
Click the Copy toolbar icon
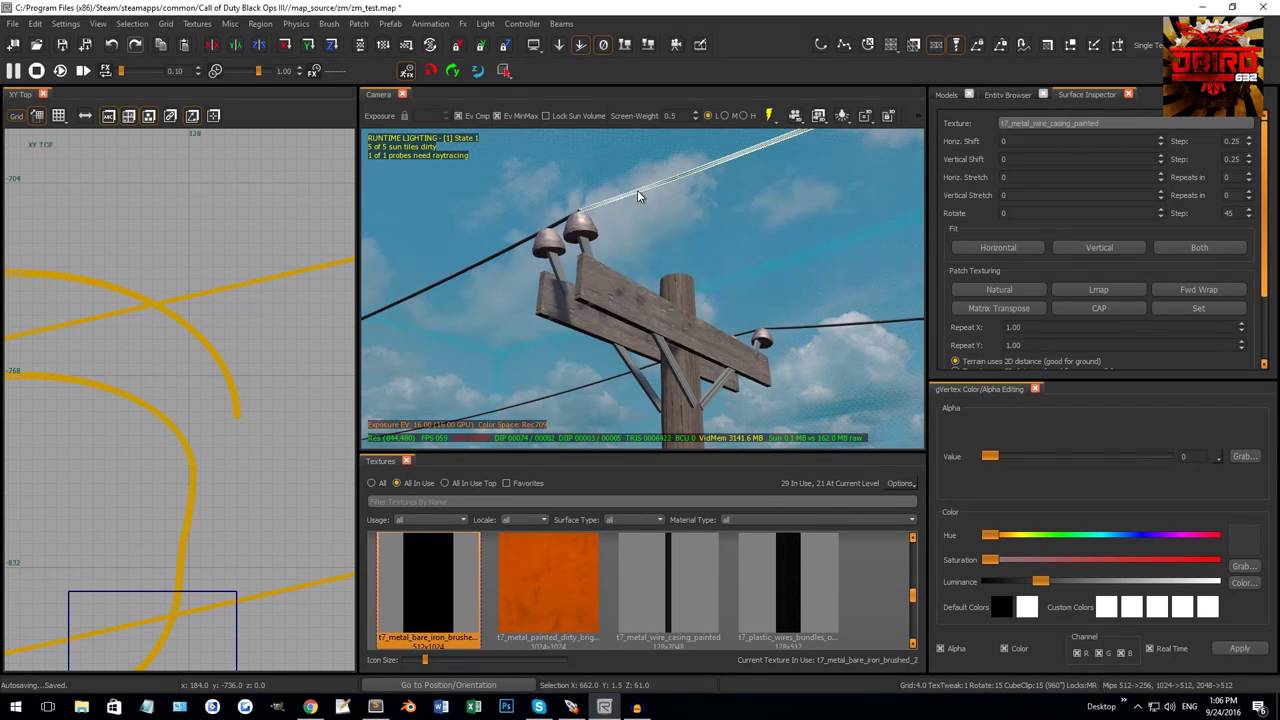pyautogui.click(x=160, y=44)
